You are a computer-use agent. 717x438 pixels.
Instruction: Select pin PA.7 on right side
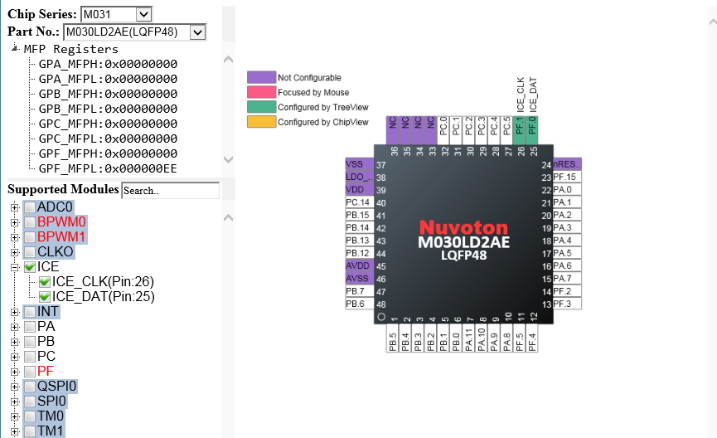click(567, 278)
